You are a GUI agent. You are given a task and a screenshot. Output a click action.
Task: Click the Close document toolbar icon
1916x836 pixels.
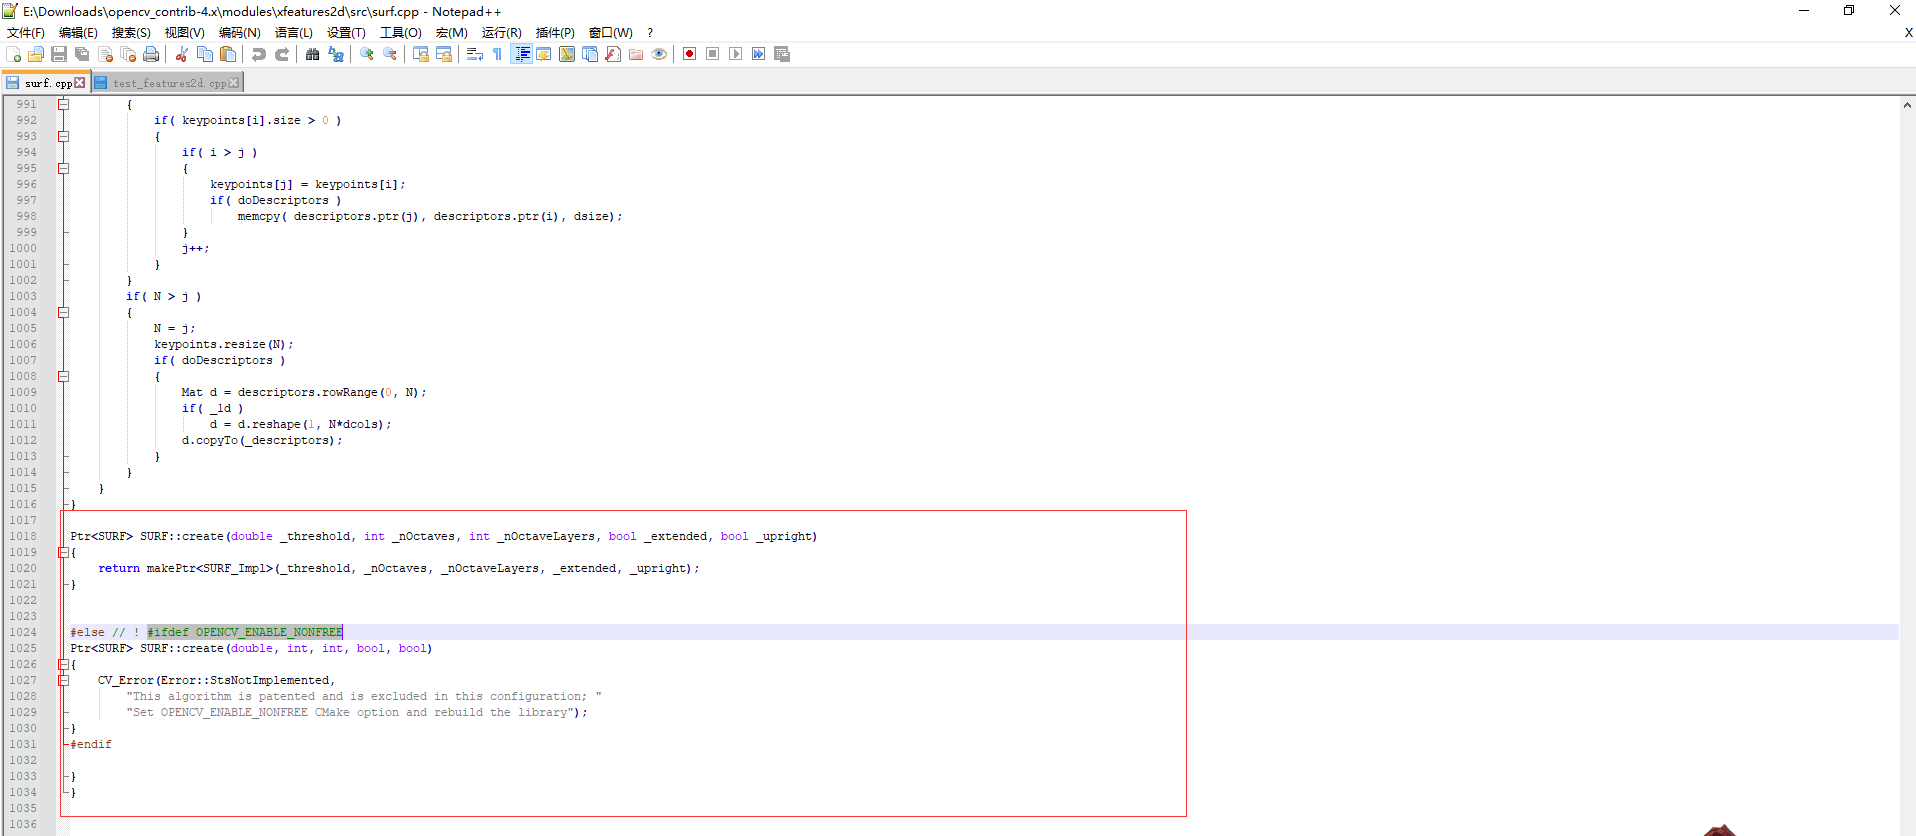pyautogui.click(x=105, y=54)
